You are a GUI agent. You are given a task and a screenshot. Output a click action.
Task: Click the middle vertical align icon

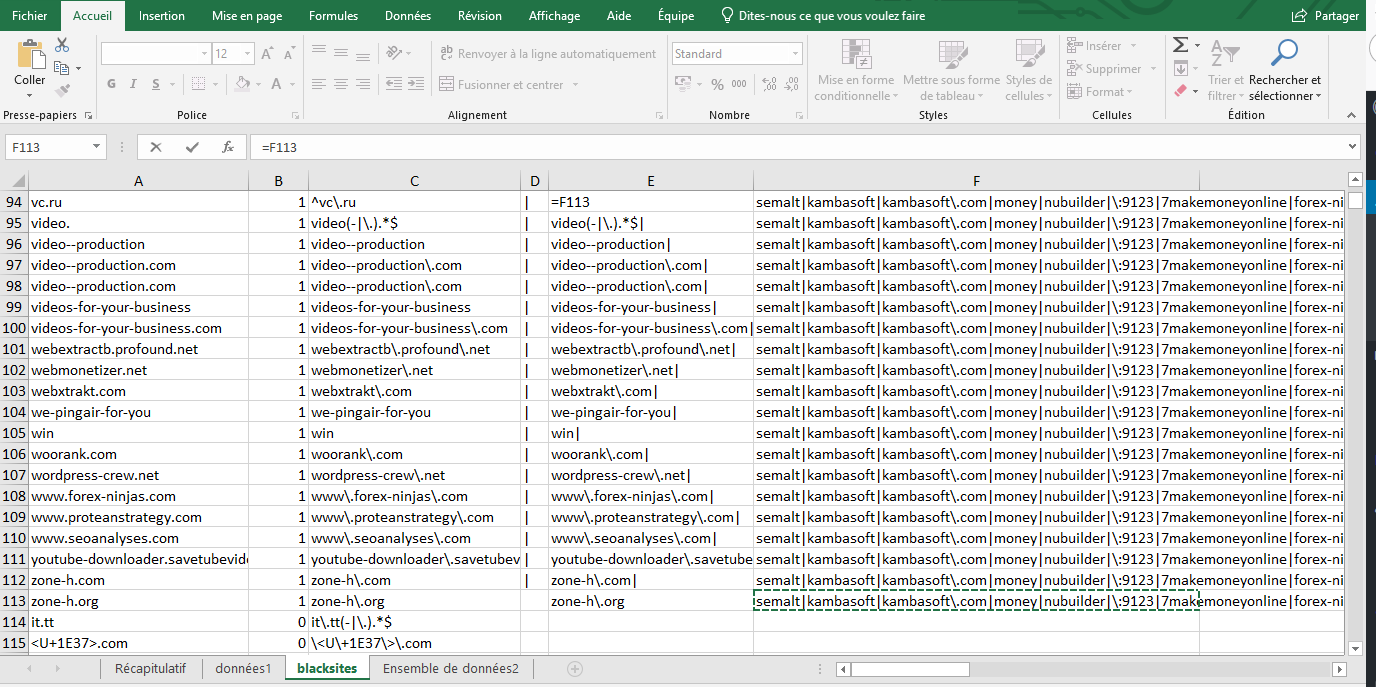click(x=342, y=54)
